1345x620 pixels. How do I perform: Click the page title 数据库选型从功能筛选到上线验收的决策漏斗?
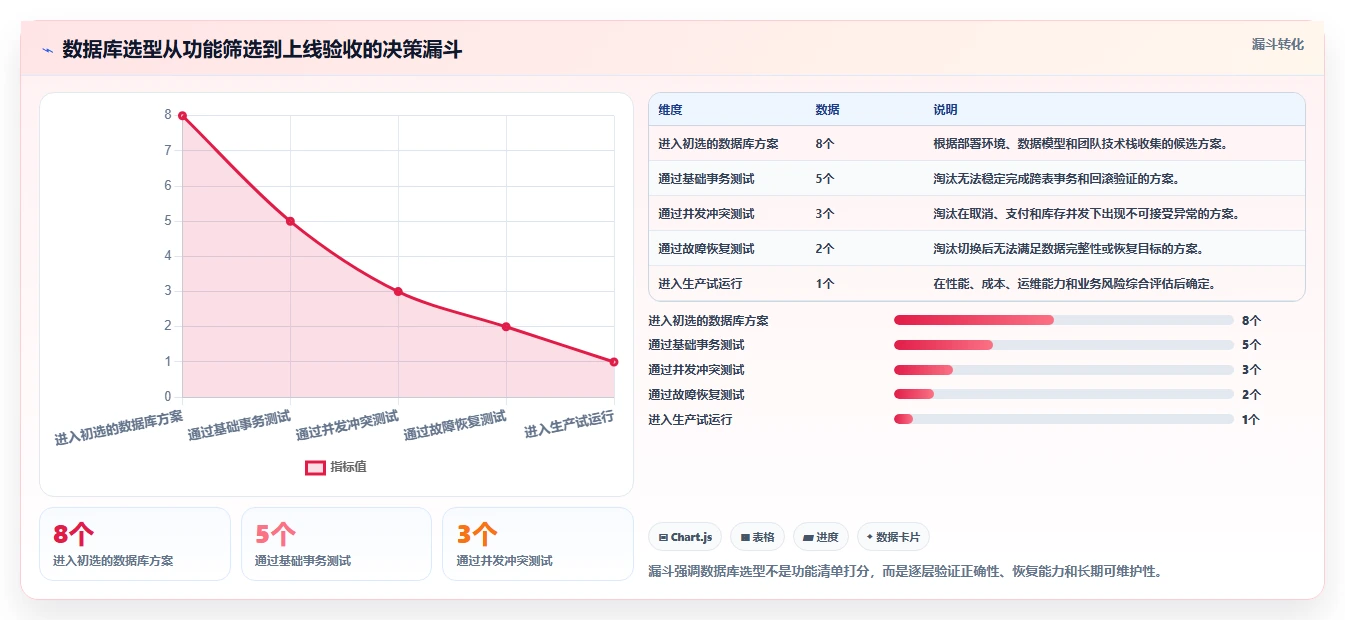tap(262, 50)
